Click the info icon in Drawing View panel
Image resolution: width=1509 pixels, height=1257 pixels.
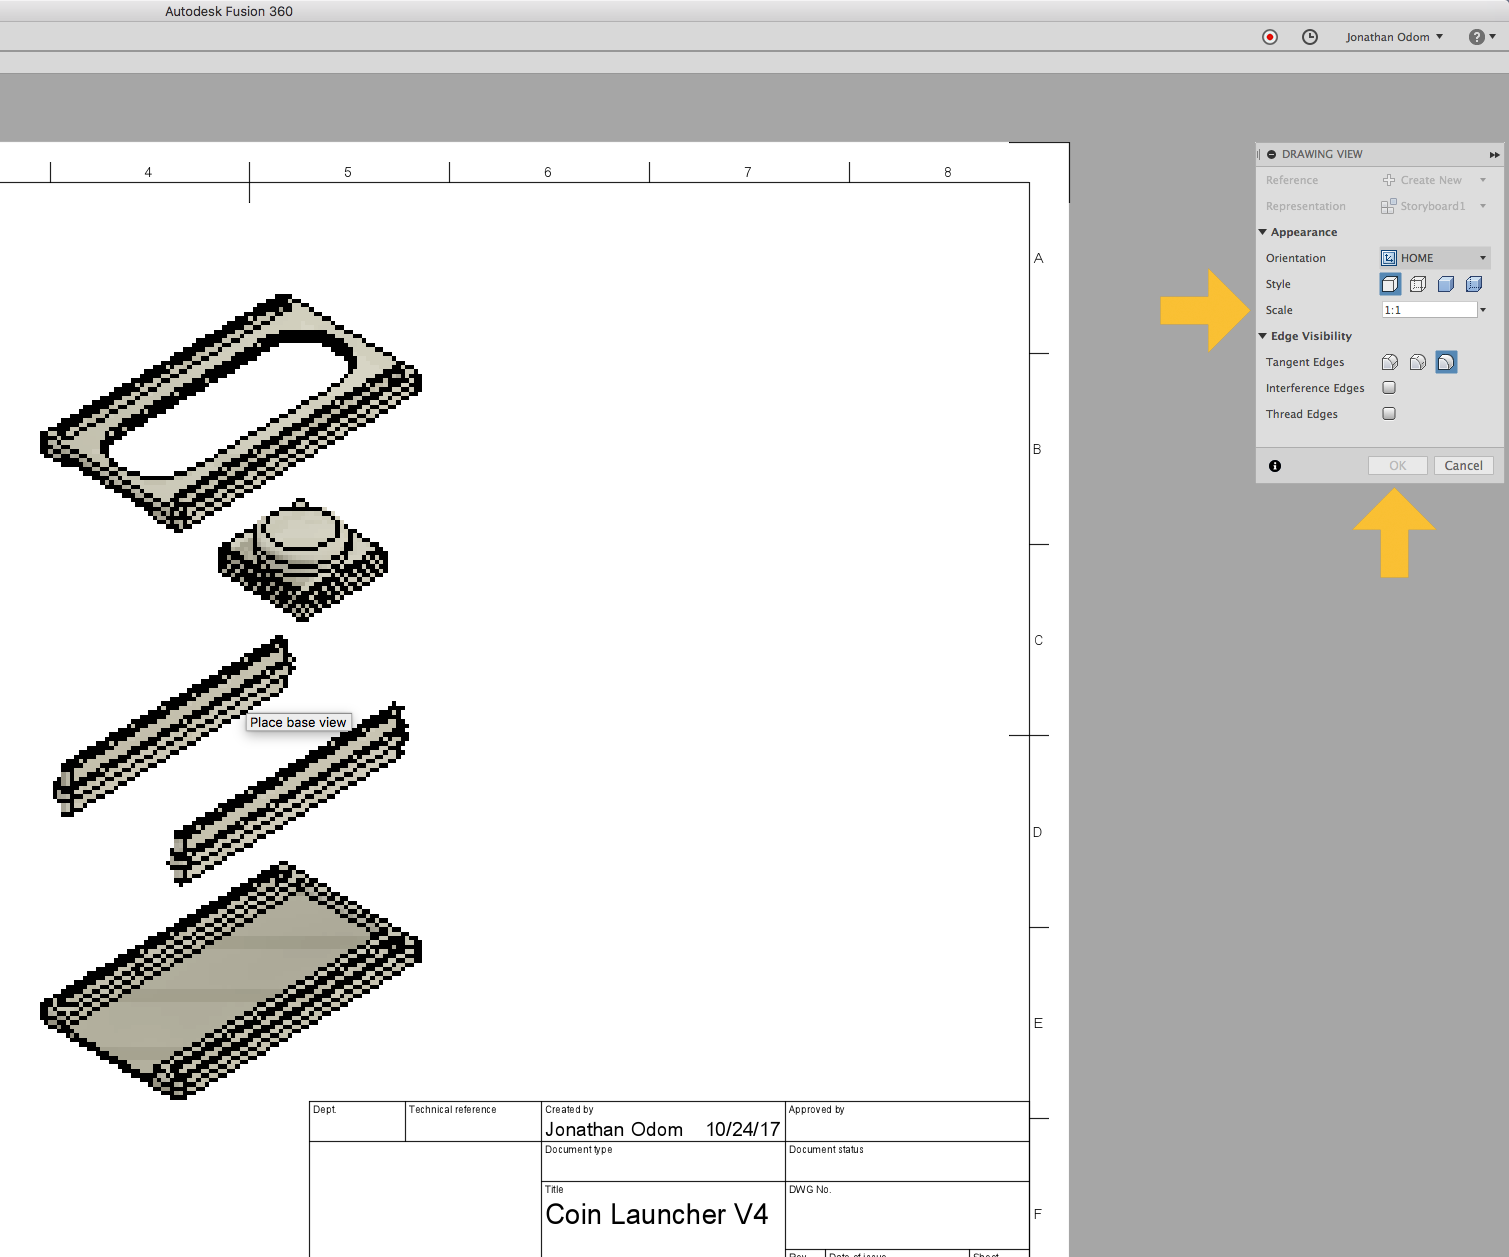(1275, 465)
